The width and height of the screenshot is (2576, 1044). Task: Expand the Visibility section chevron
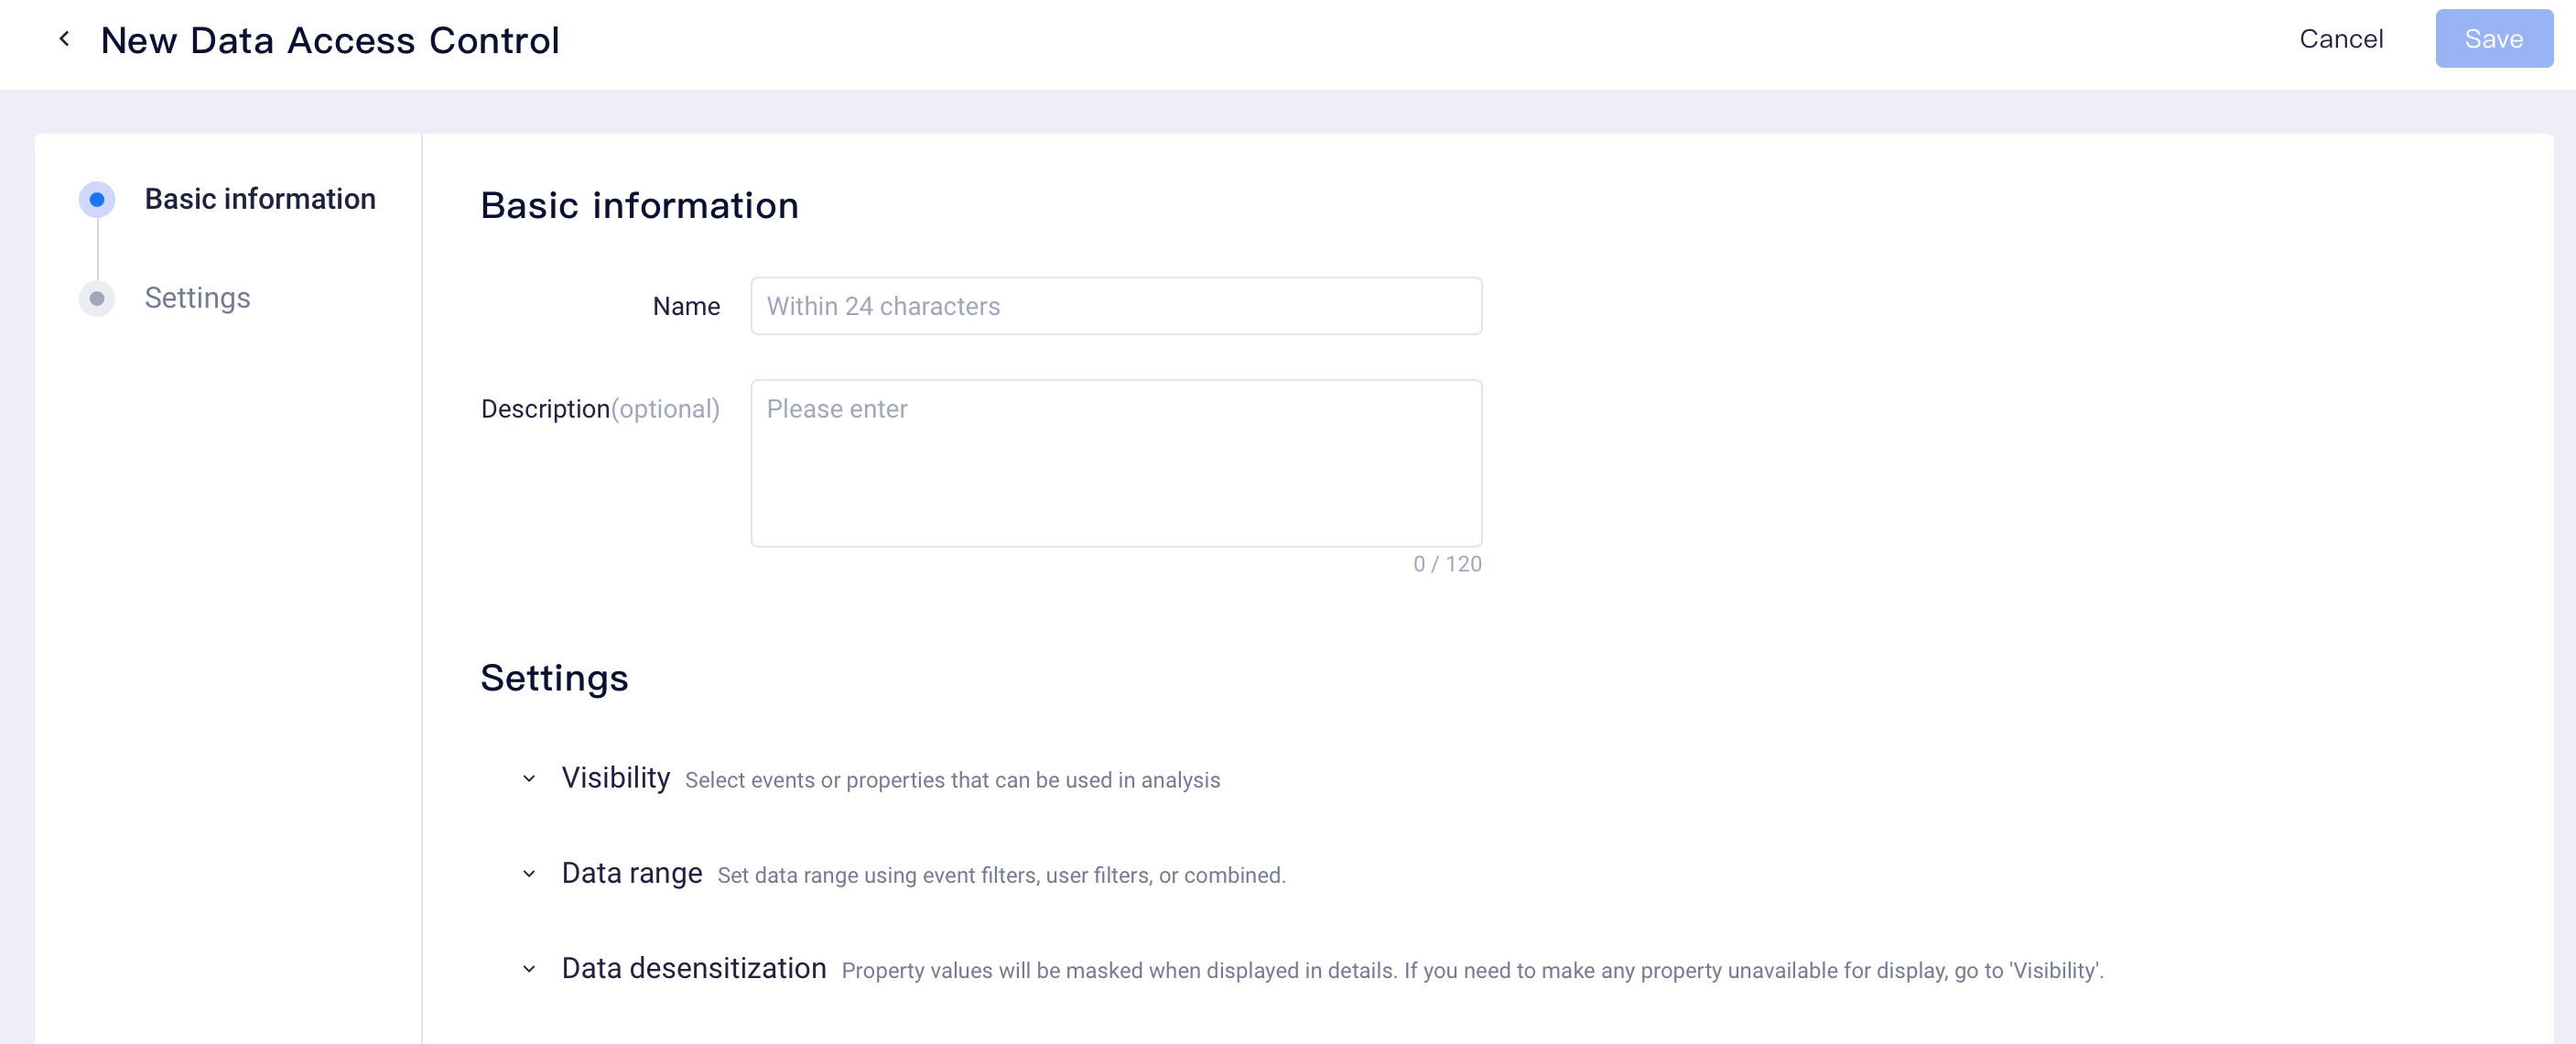(529, 779)
